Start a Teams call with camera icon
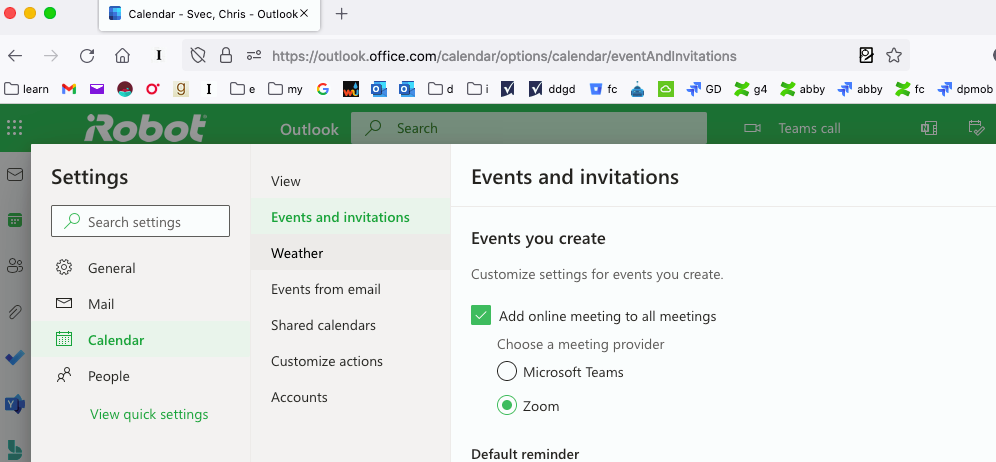The height and width of the screenshot is (462, 996). (752, 128)
